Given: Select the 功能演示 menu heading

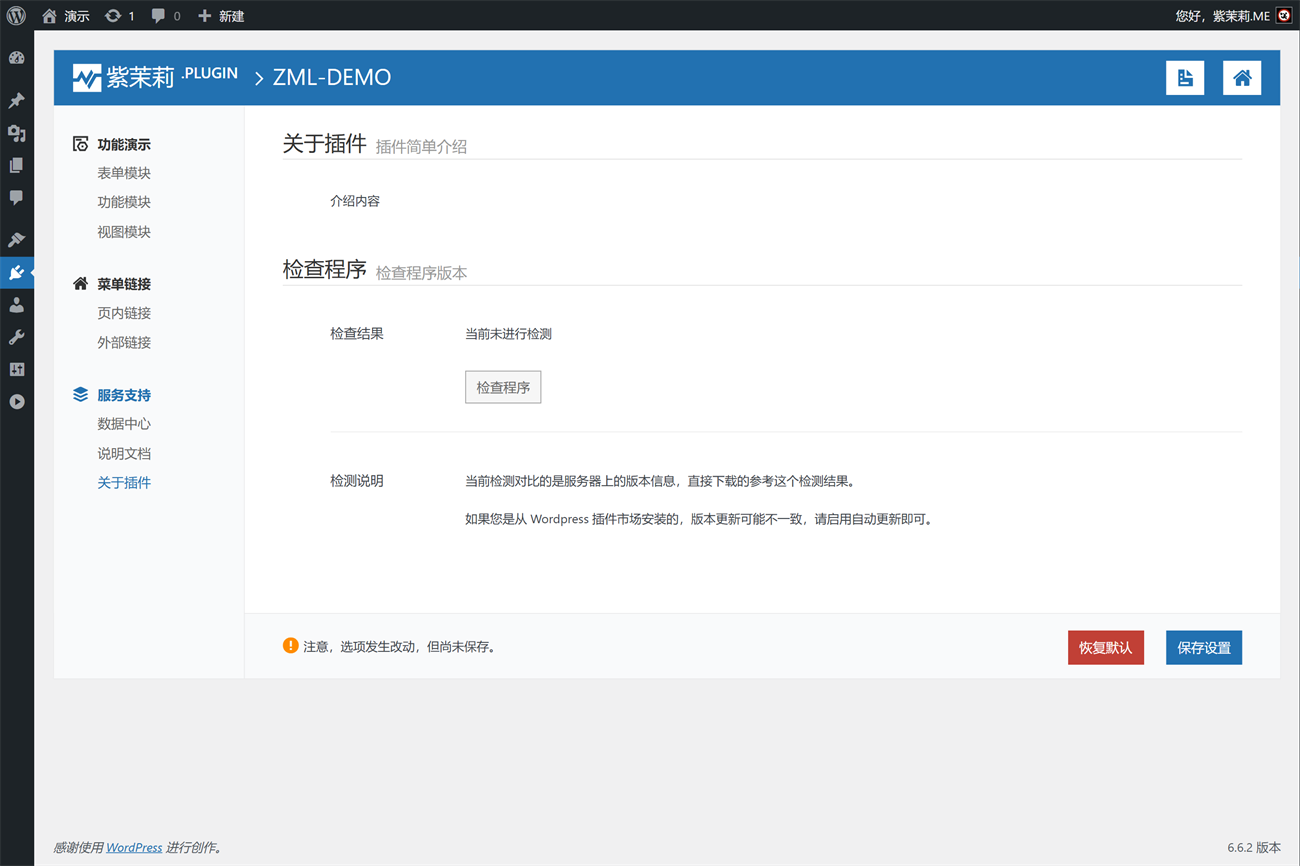Looking at the screenshot, I should pyautogui.click(x=124, y=145).
